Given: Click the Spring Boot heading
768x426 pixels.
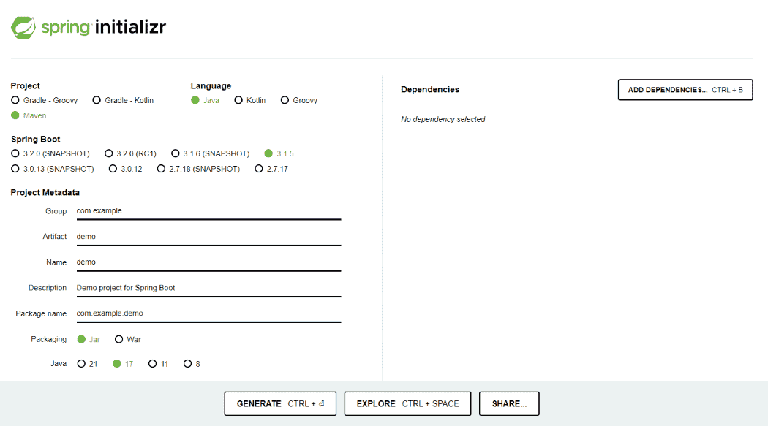Looking at the screenshot, I should click(36, 139).
